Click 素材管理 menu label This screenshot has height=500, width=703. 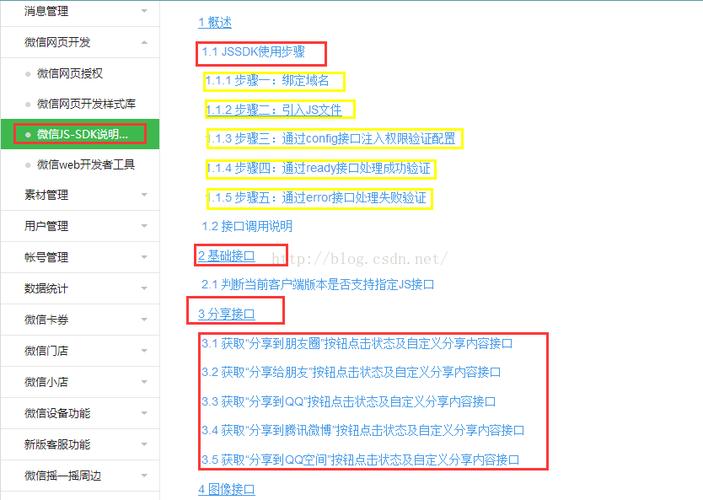click(x=46, y=195)
